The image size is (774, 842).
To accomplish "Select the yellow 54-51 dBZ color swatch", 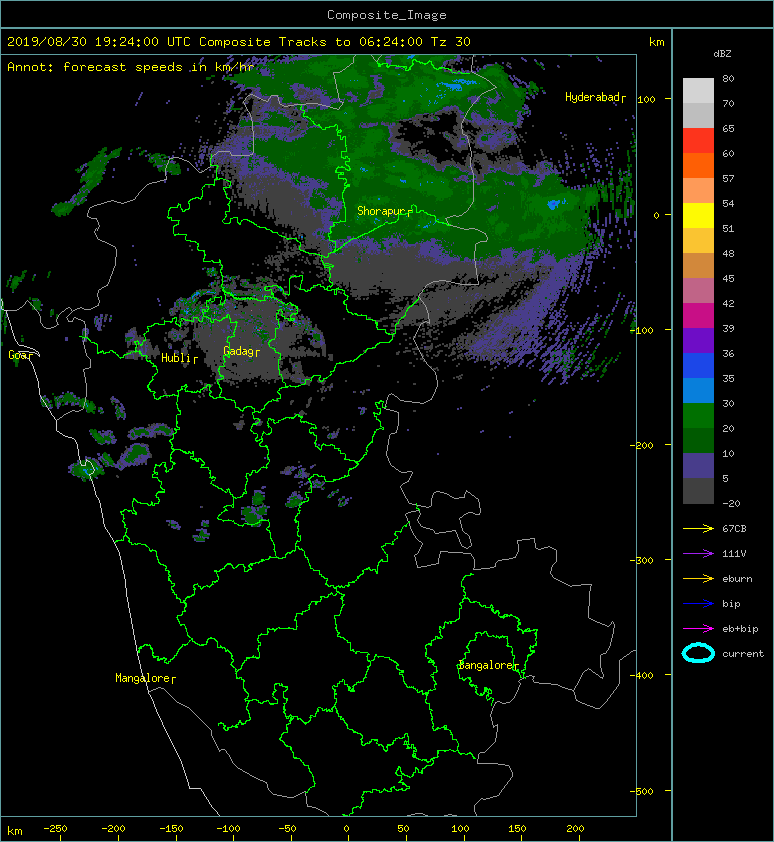I will tap(698, 216).
